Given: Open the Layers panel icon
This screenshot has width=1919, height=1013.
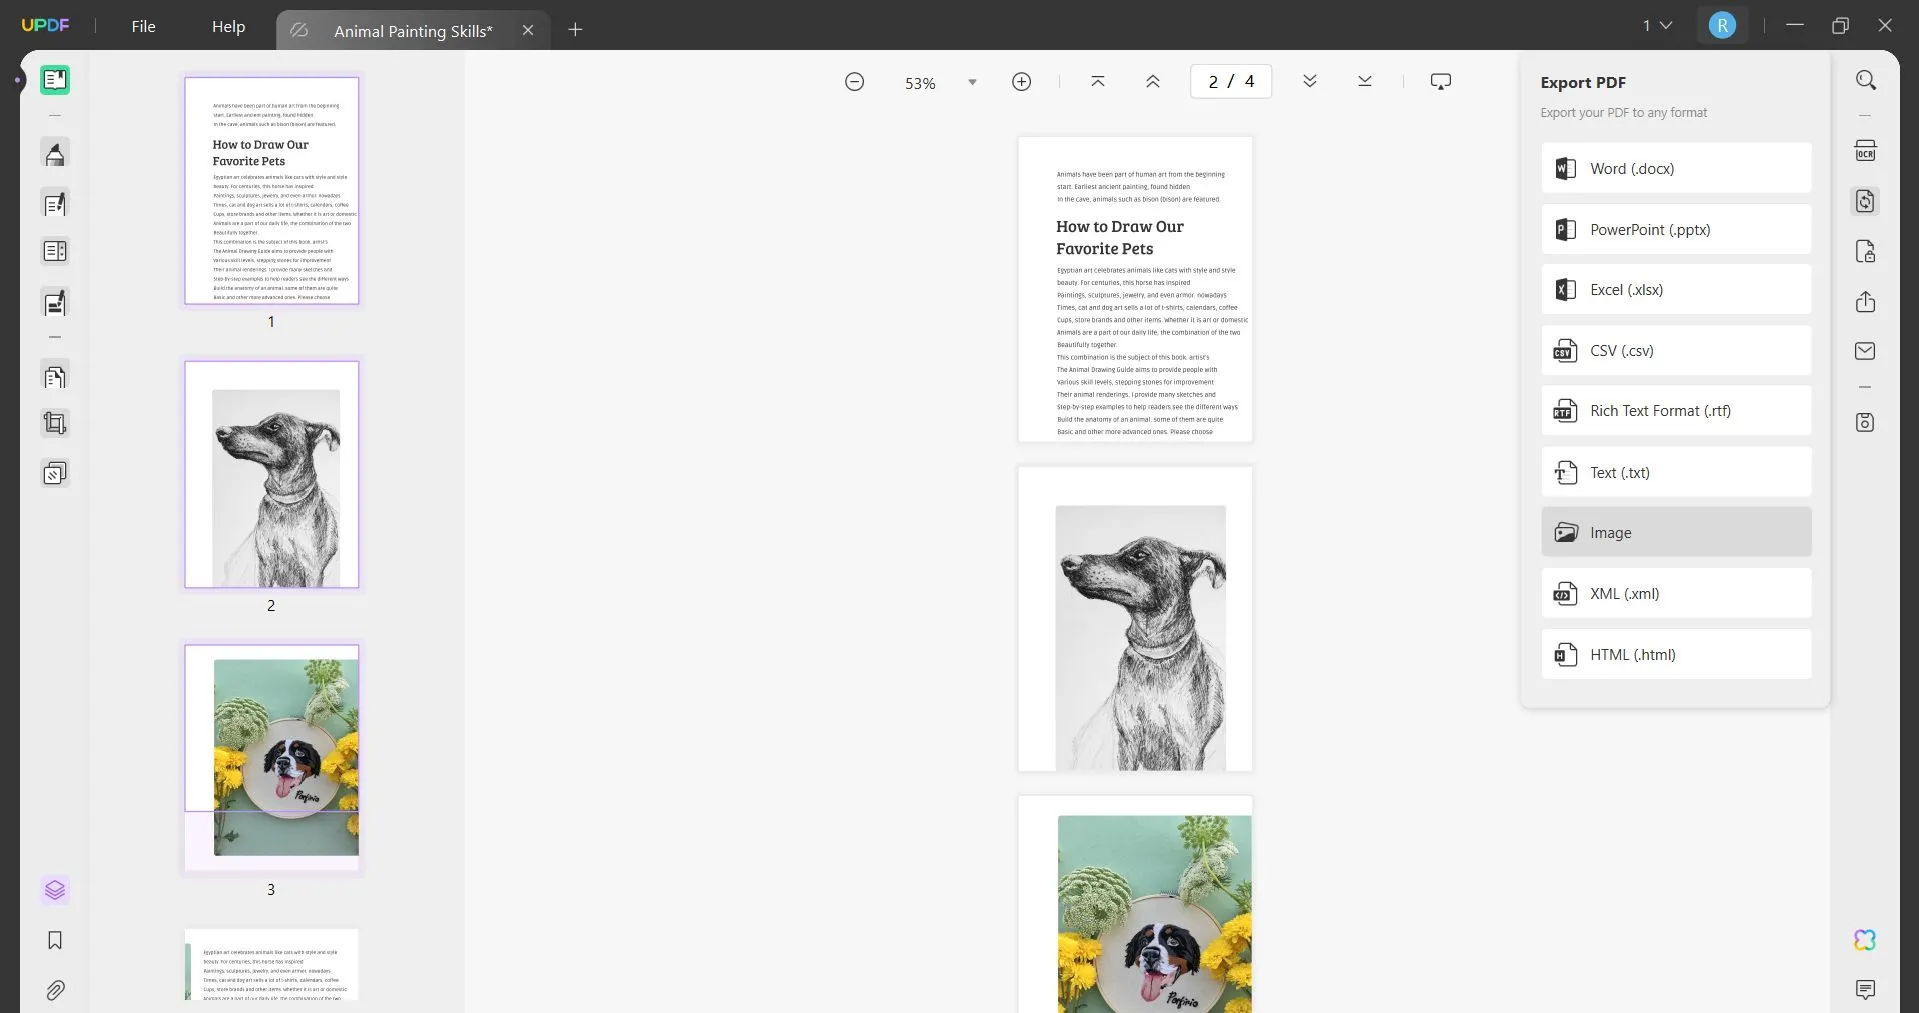Looking at the screenshot, I should pyautogui.click(x=55, y=890).
